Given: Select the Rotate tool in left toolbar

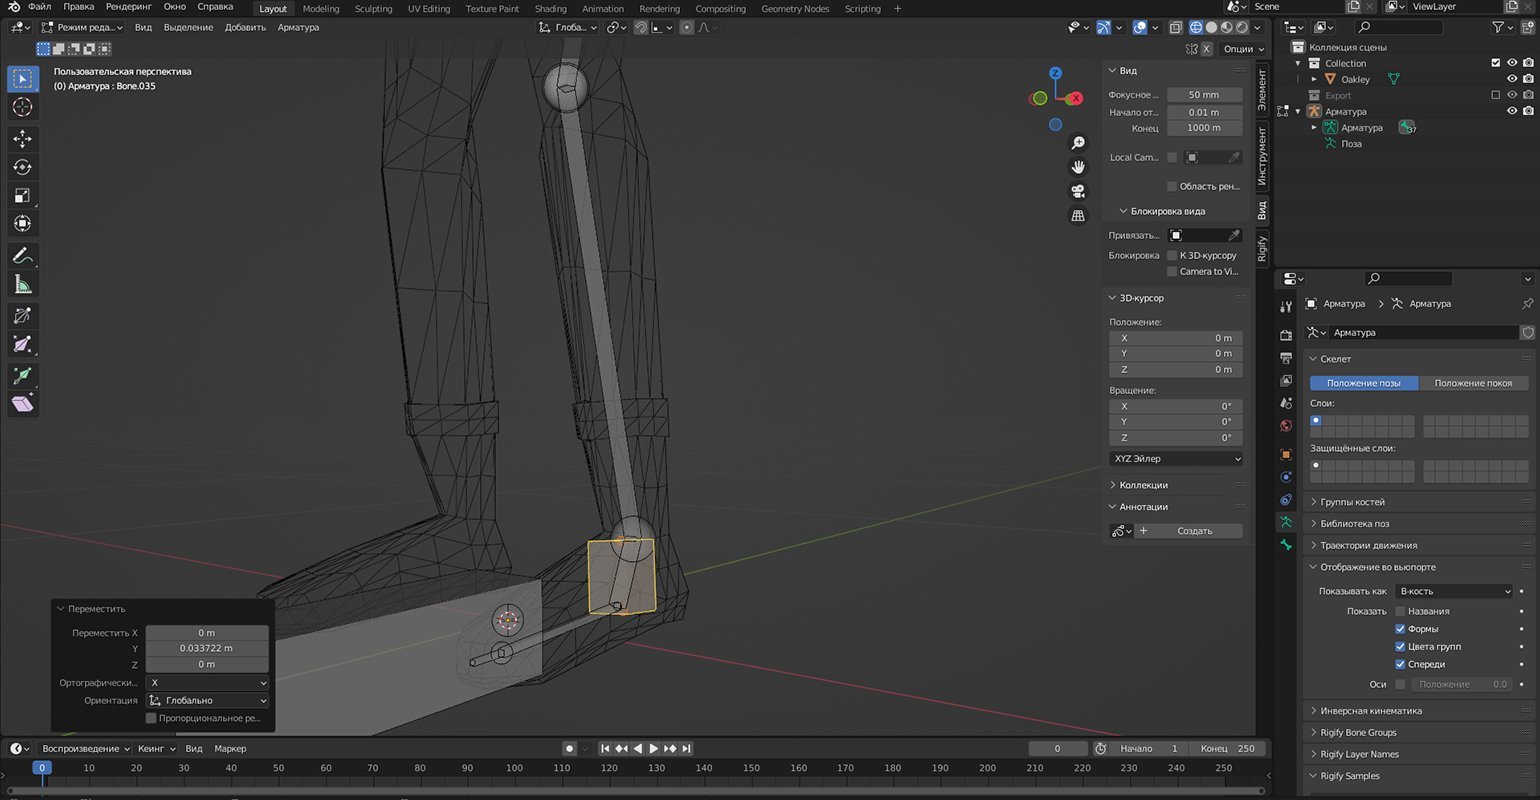Looking at the screenshot, I should (x=22, y=167).
